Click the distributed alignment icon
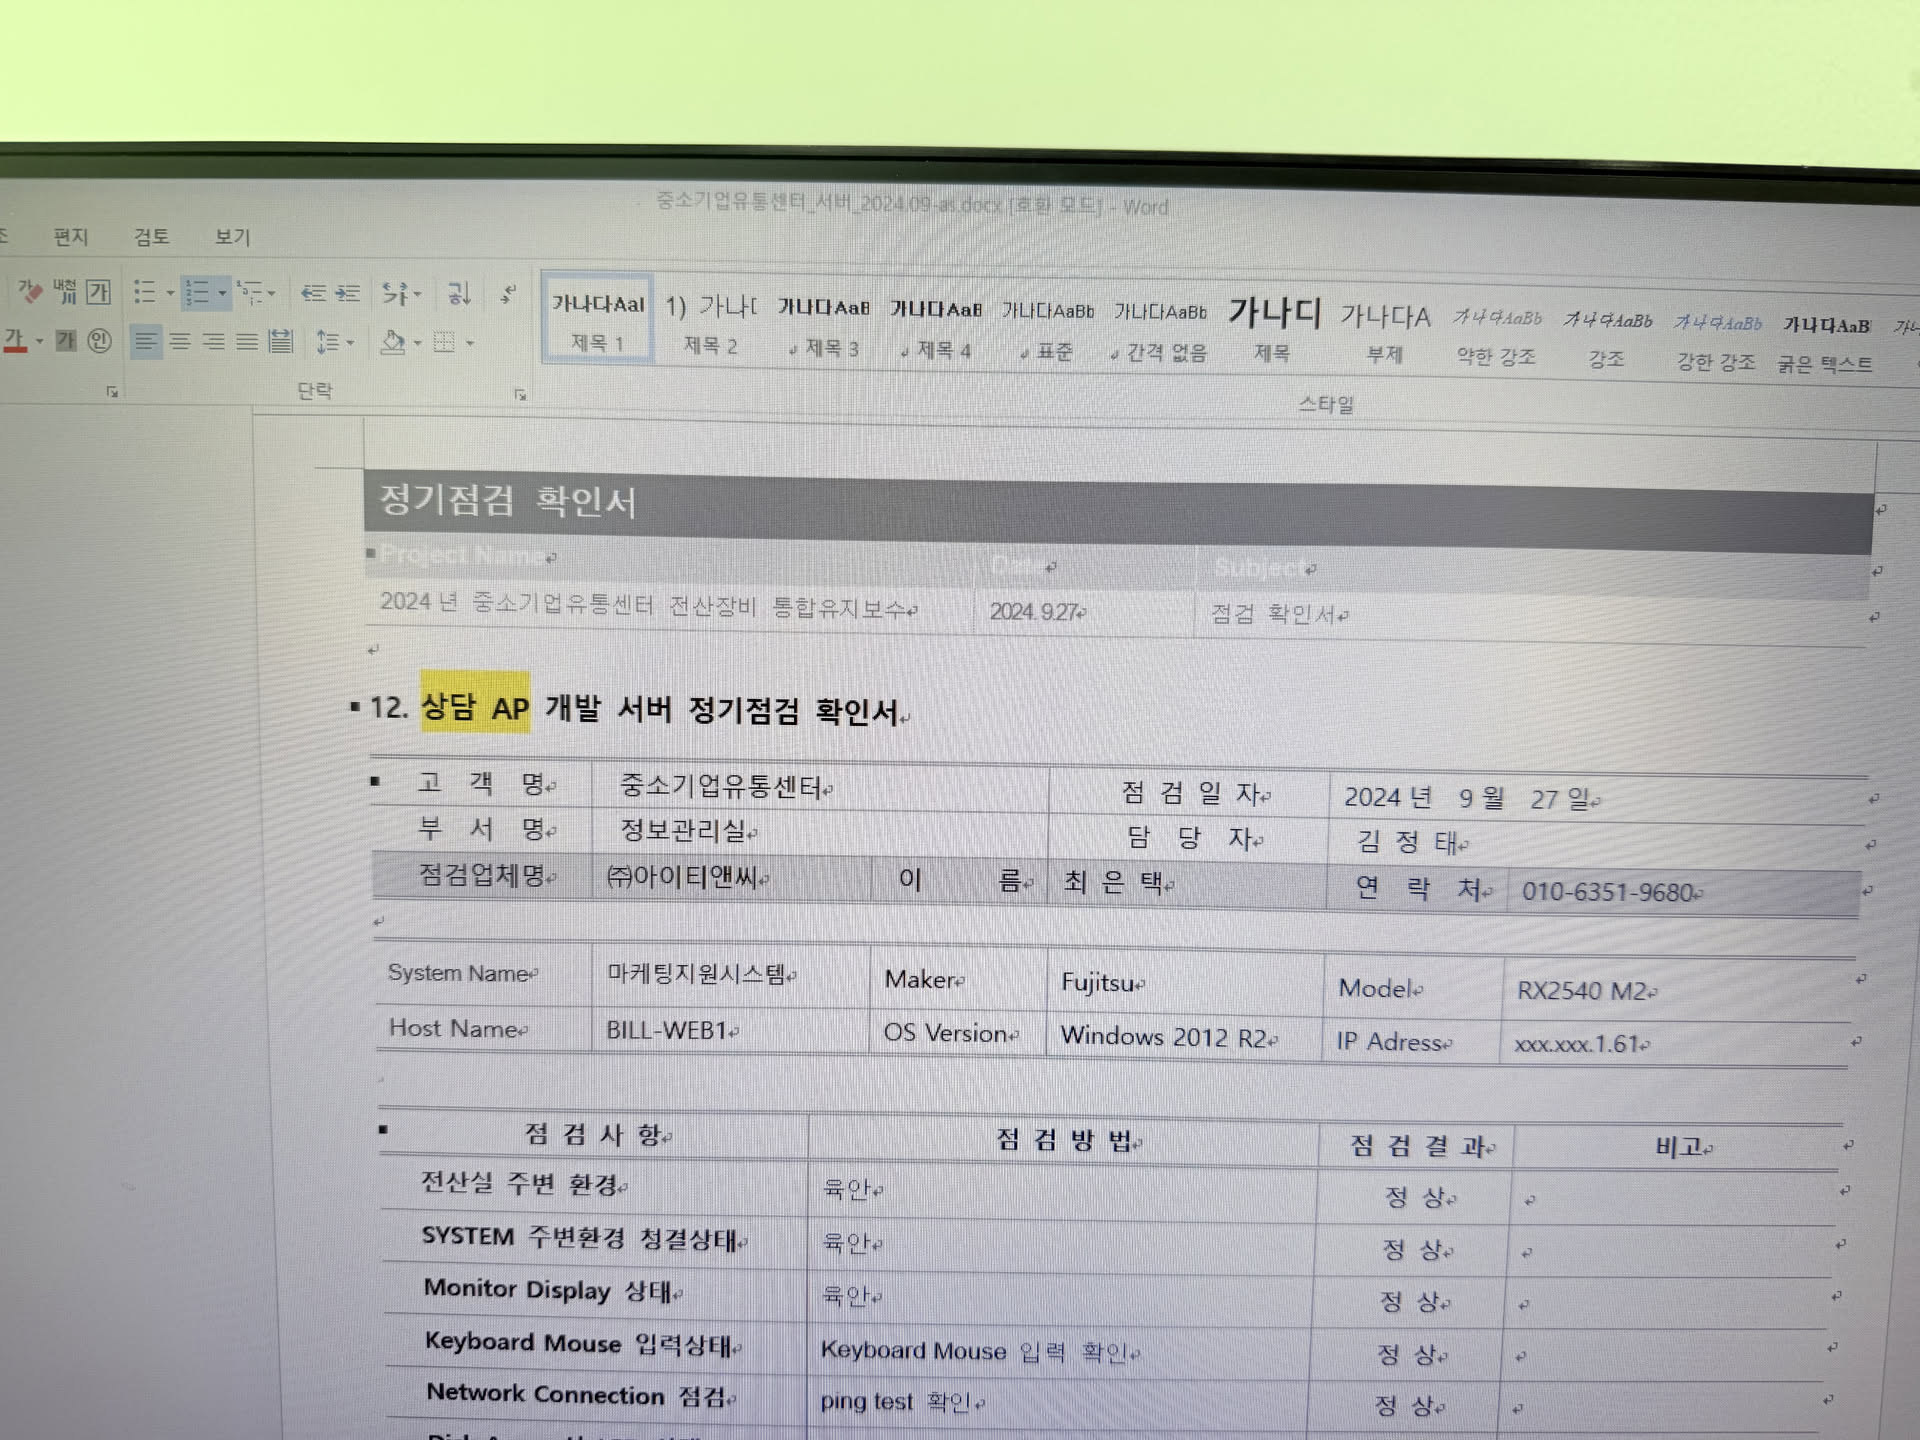 (281, 342)
